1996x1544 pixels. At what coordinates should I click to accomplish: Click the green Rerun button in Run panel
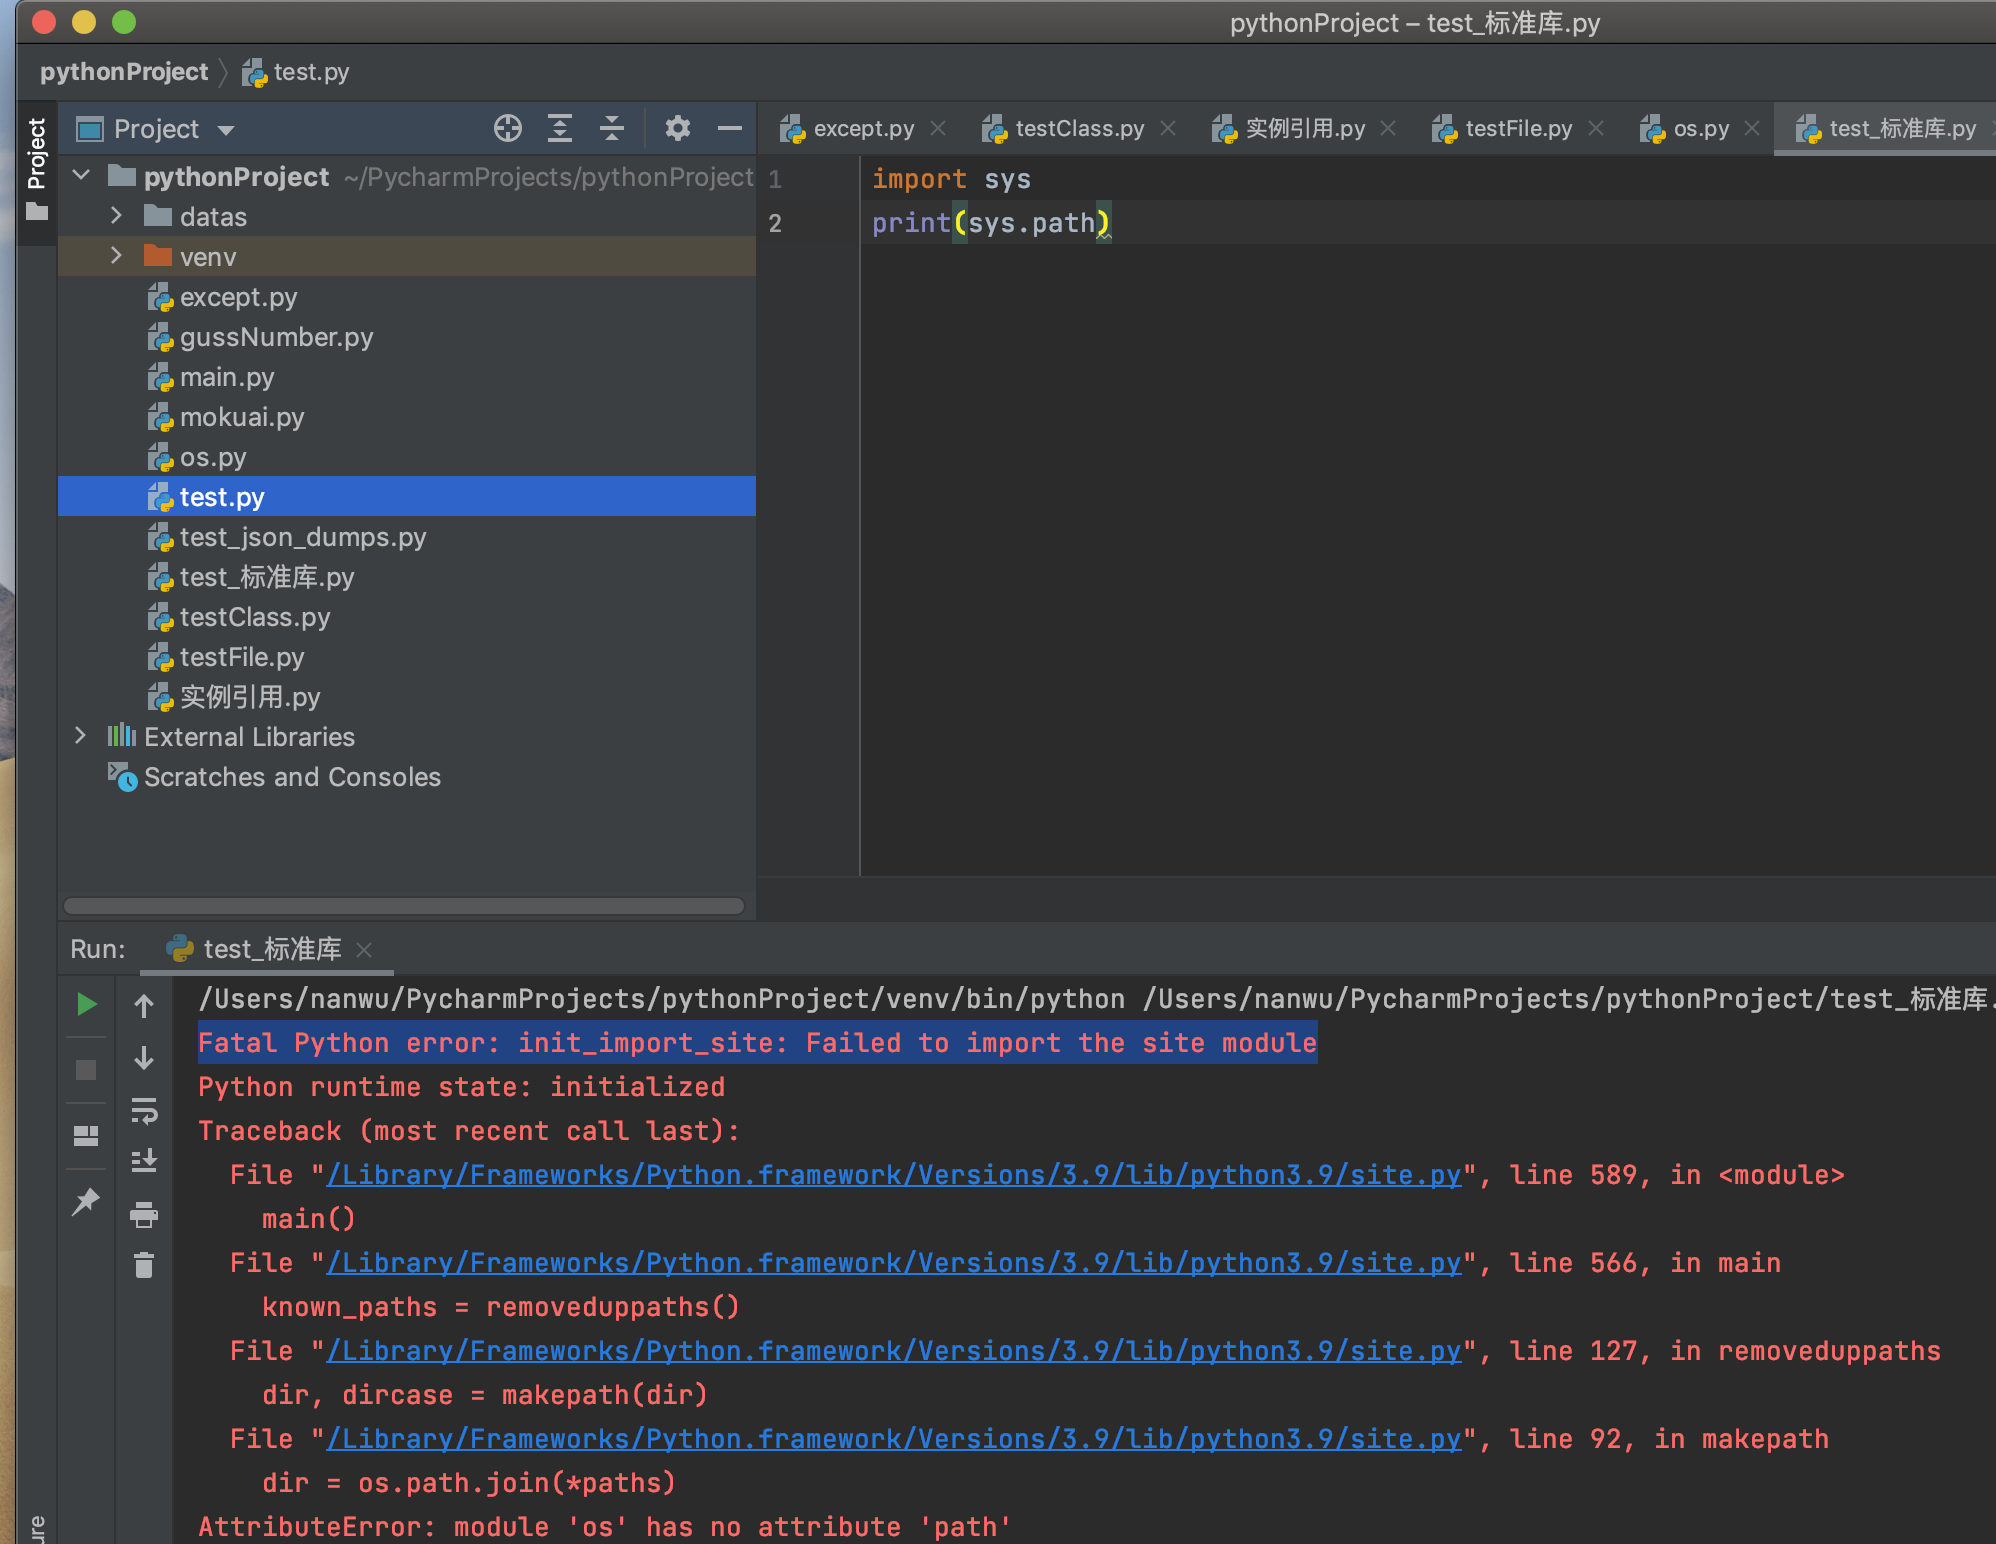pos(87,1004)
